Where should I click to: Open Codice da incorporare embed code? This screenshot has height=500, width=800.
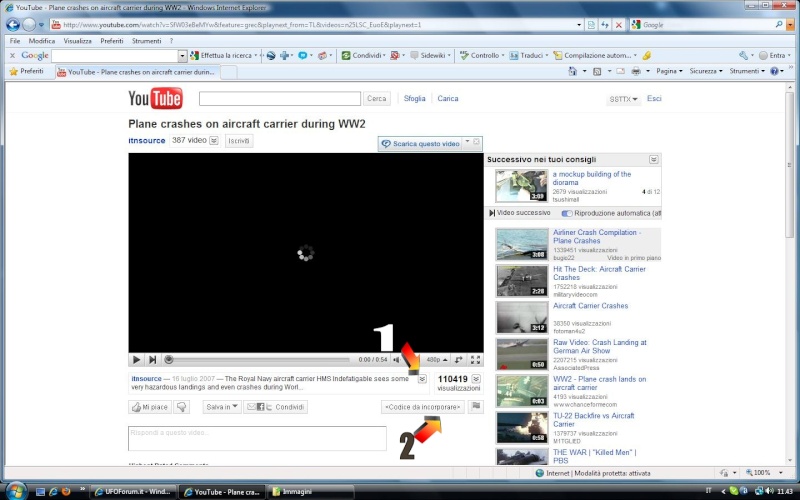tap(422, 407)
